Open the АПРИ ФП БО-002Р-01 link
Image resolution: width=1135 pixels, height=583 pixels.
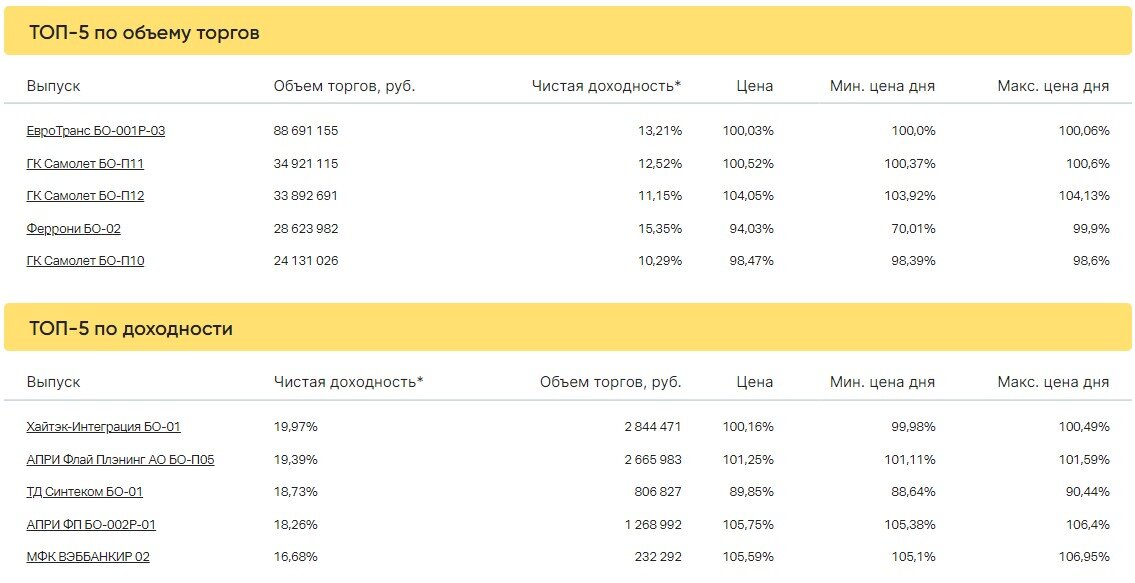90,524
